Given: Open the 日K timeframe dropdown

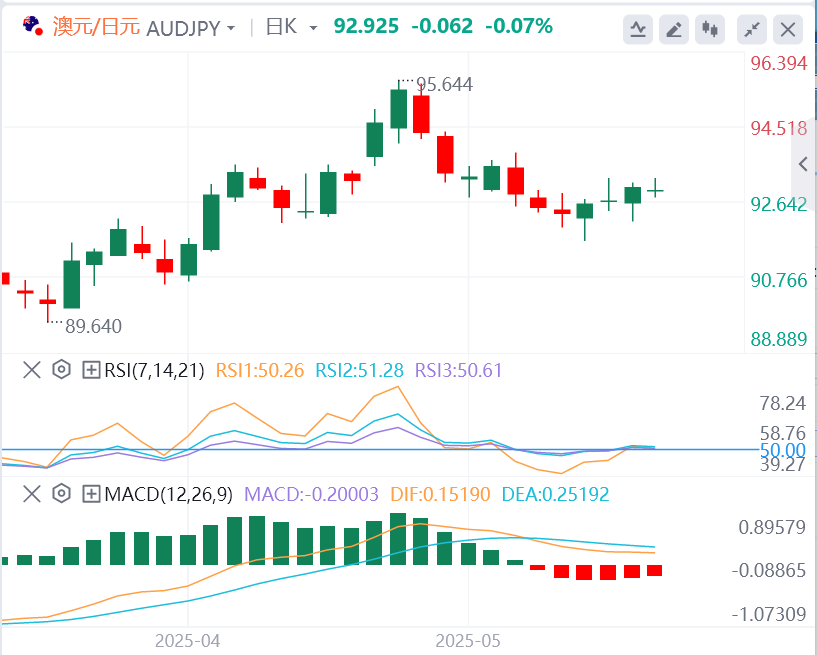Looking at the screenshot, I should pyautogui.click(x=292, y=27).
